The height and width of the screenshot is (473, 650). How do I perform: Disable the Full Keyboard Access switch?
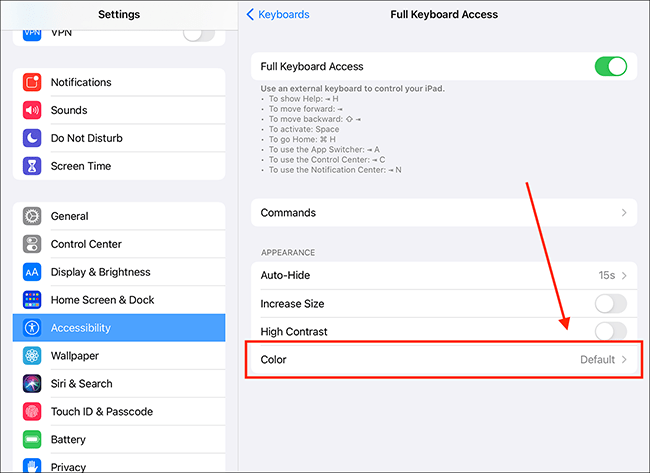(x=611, y=66)
